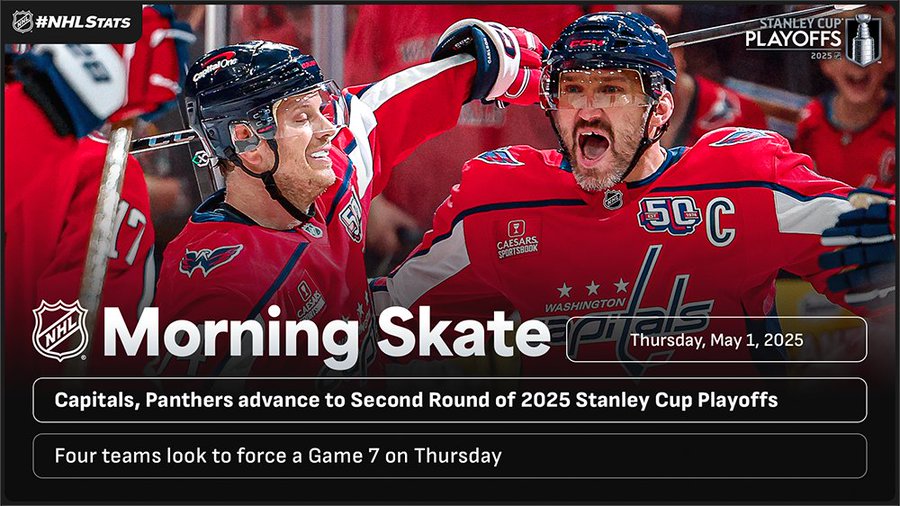Click the NHL shield on the captain's collar

613,199
